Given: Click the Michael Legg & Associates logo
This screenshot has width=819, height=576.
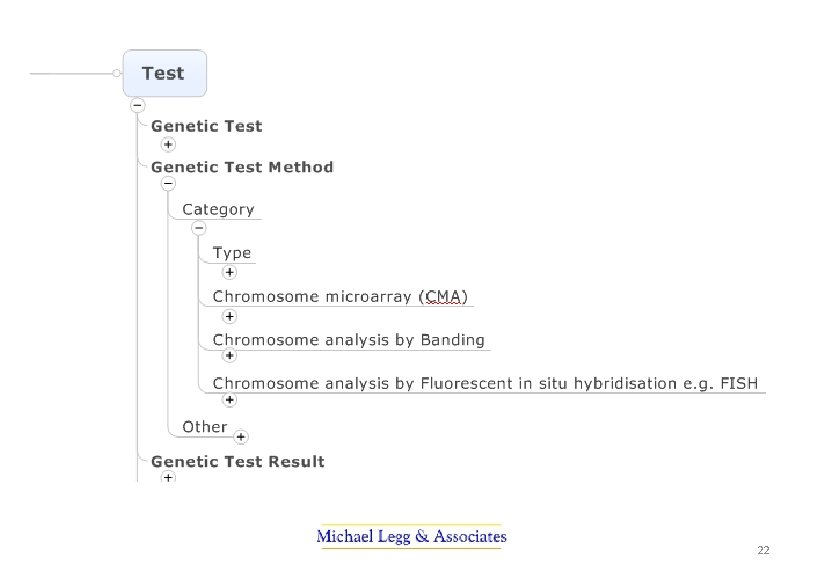Looking at the screenshot, I should pyautogui.click(x=411, y=537).
